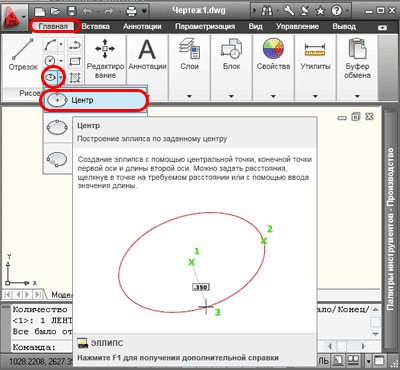Open the satellite communication center icon
The height and width of the screenshot is (370, 400).
(305, 11)
